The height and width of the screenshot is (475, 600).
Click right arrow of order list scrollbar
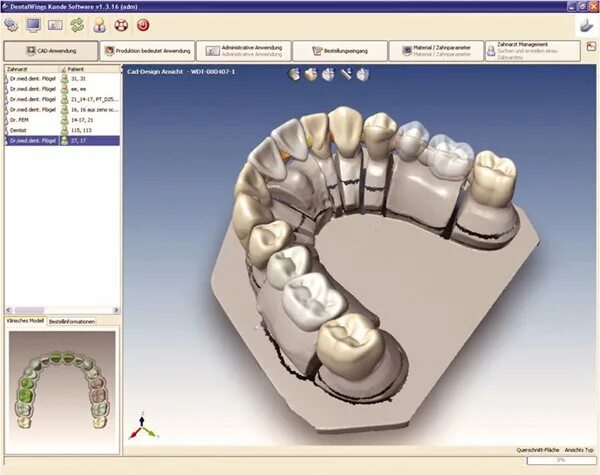click(116, 310)
